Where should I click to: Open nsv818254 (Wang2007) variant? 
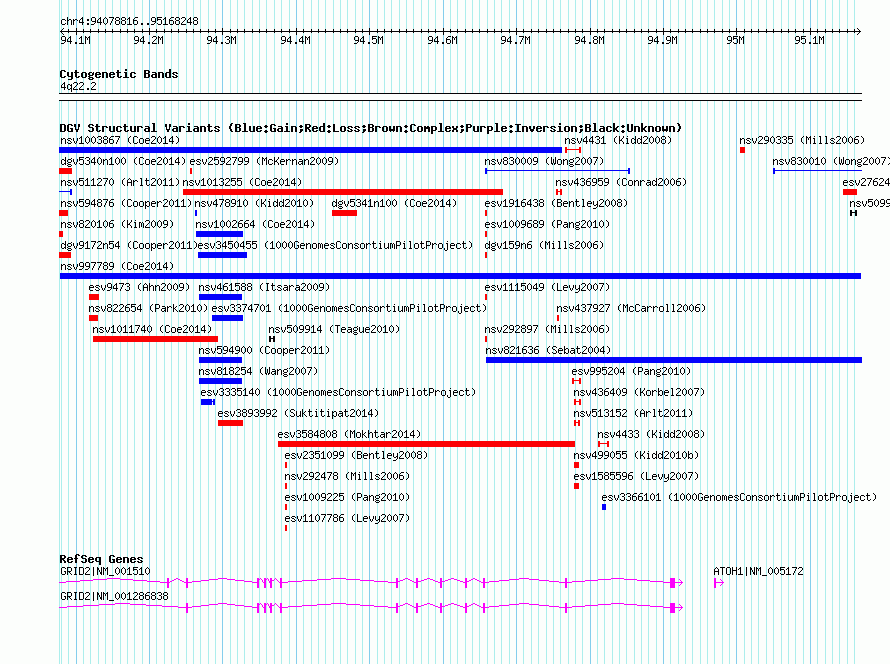click(258, 371)
